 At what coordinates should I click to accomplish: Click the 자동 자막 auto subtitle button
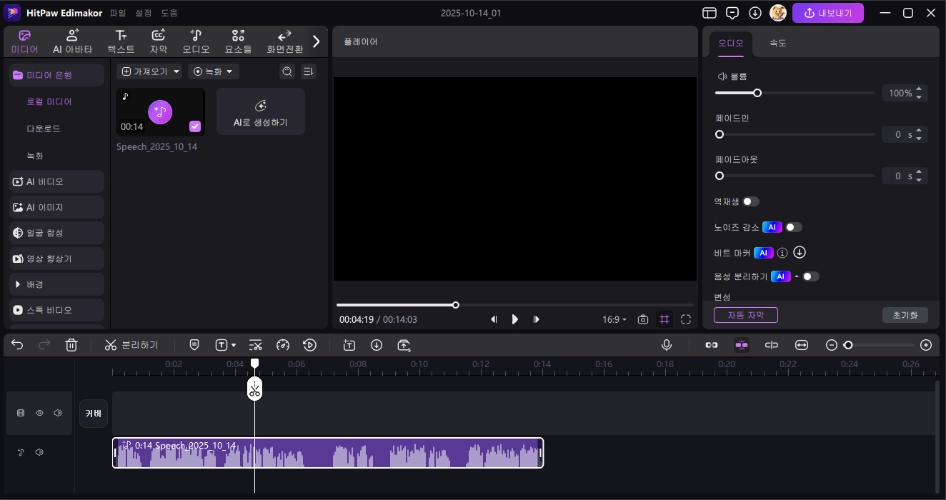pos(745,315)
